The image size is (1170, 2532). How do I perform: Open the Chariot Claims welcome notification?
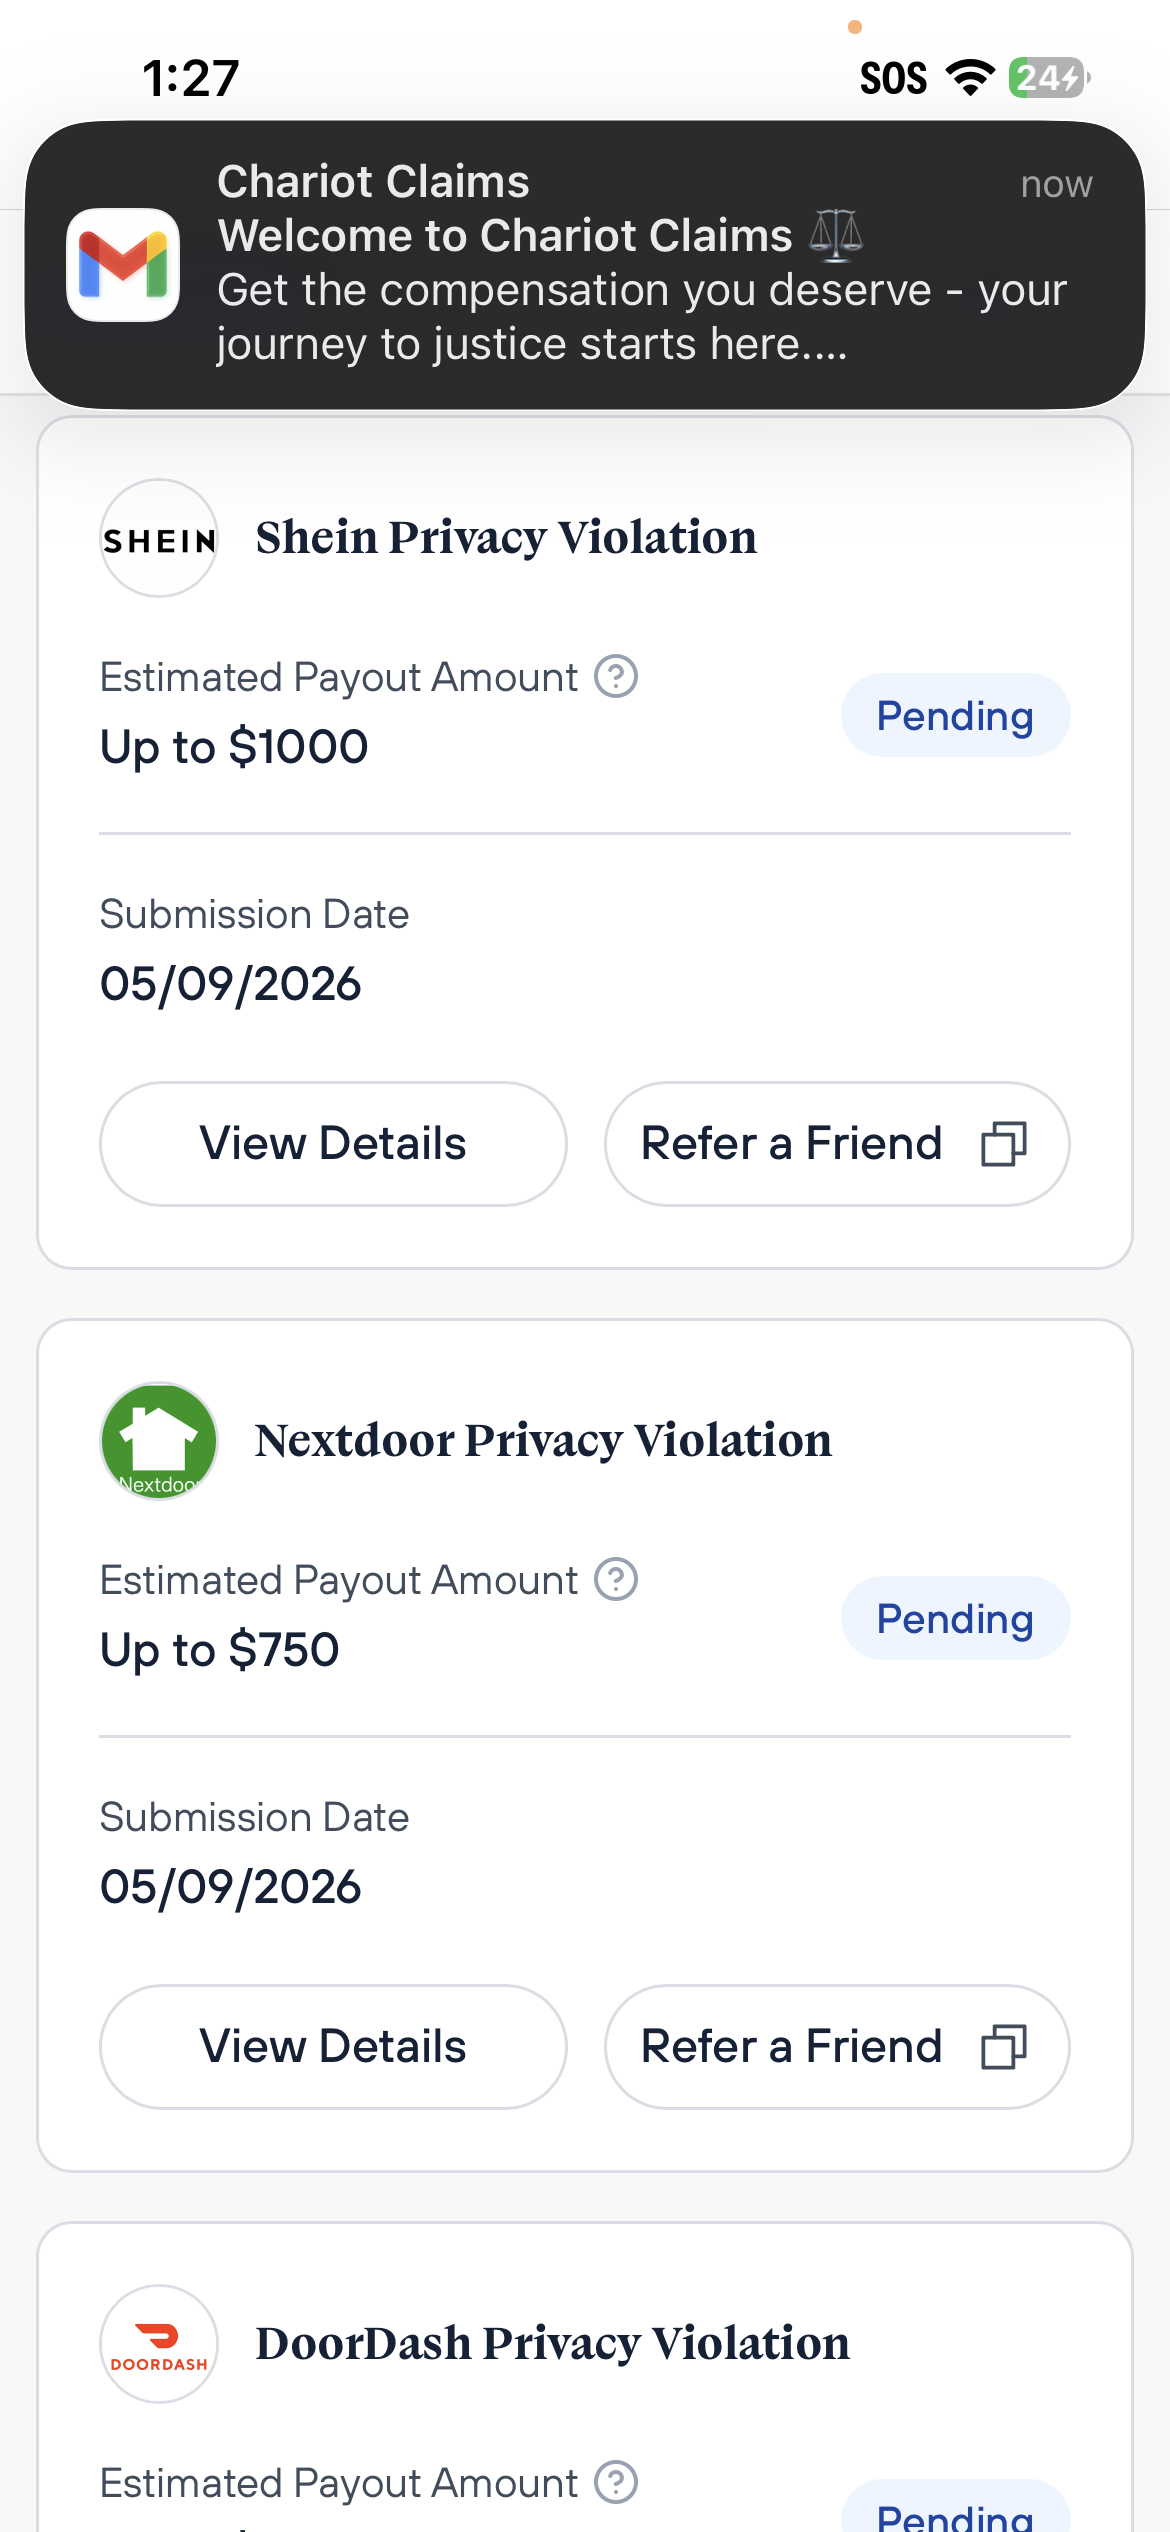(585, 265)
